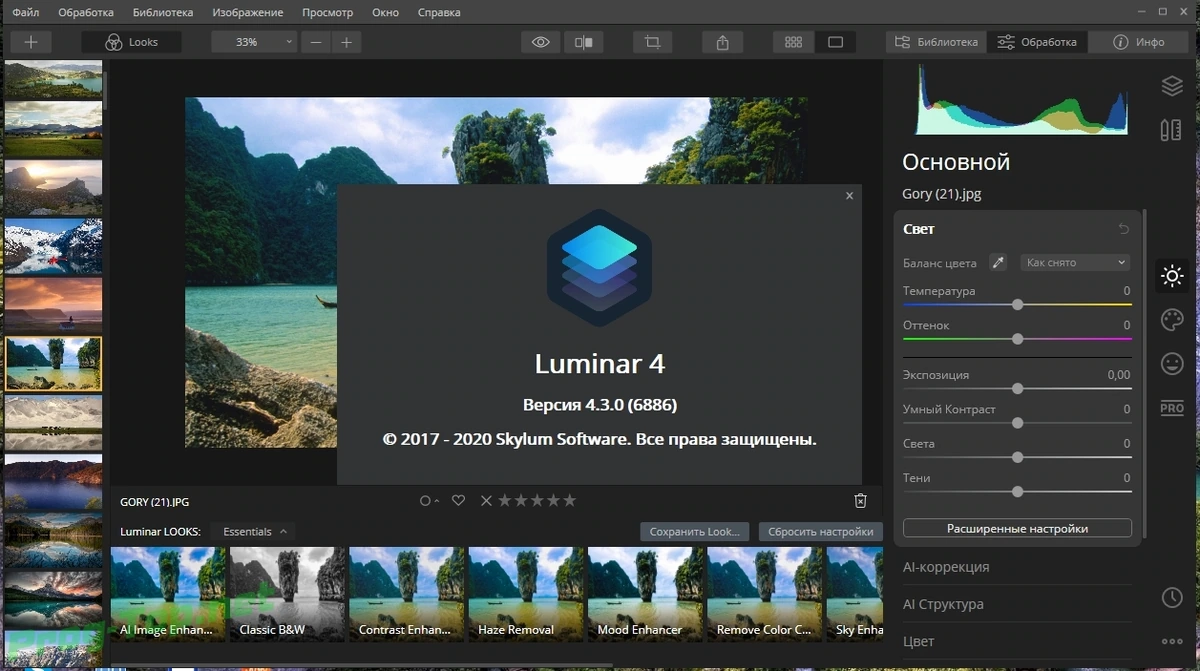Open the Изображение menu

(x=247, y=13)
